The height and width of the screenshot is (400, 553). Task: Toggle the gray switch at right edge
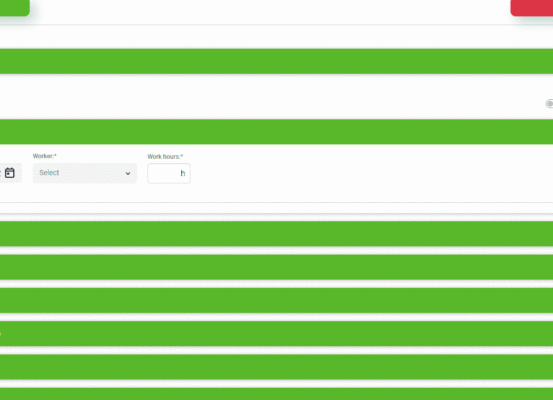click(x=549, y=104)
